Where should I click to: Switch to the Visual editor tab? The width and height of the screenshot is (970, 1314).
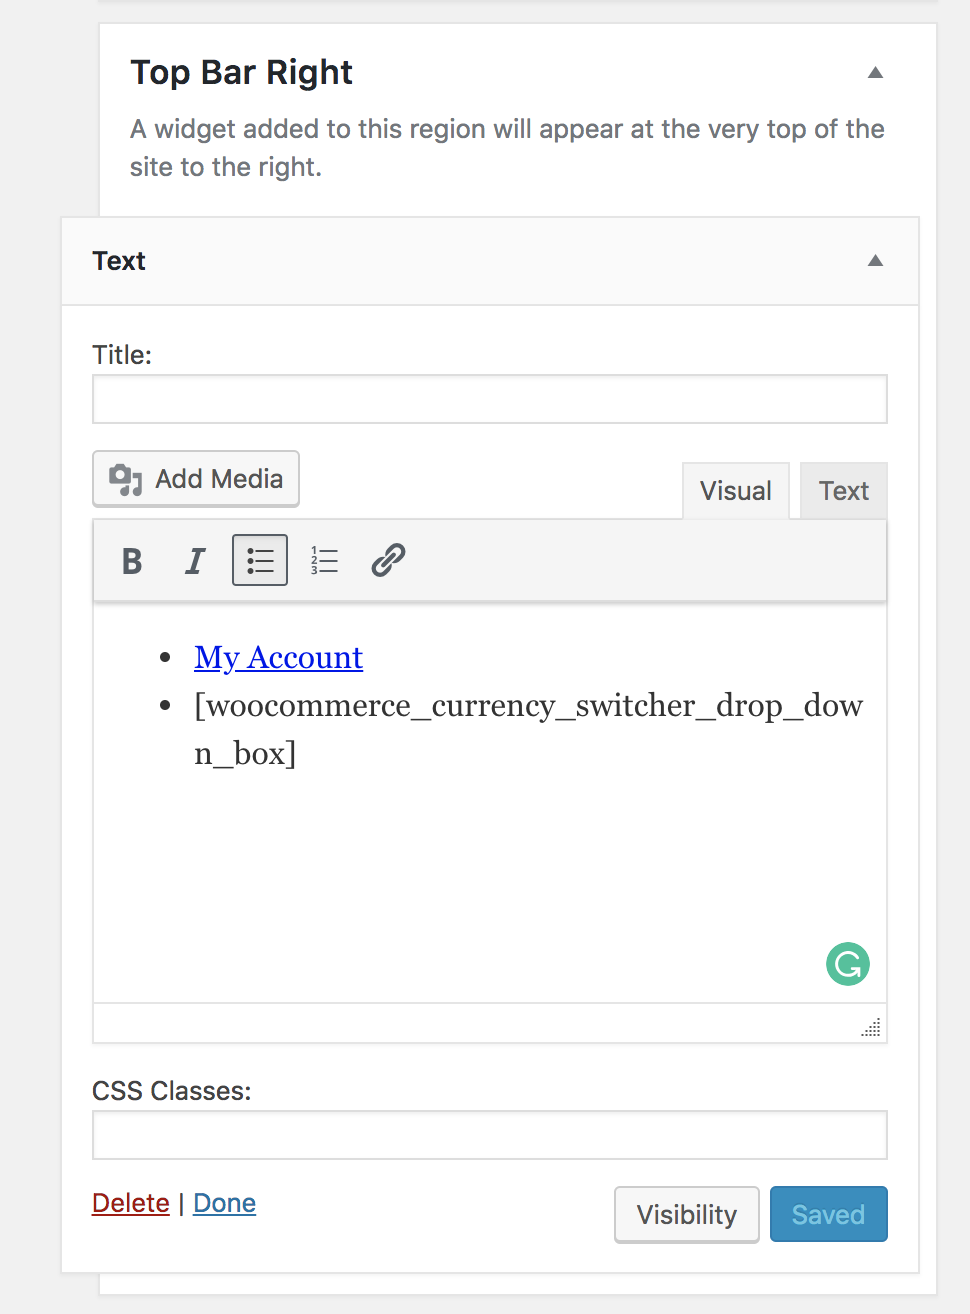tap(736, 491)
